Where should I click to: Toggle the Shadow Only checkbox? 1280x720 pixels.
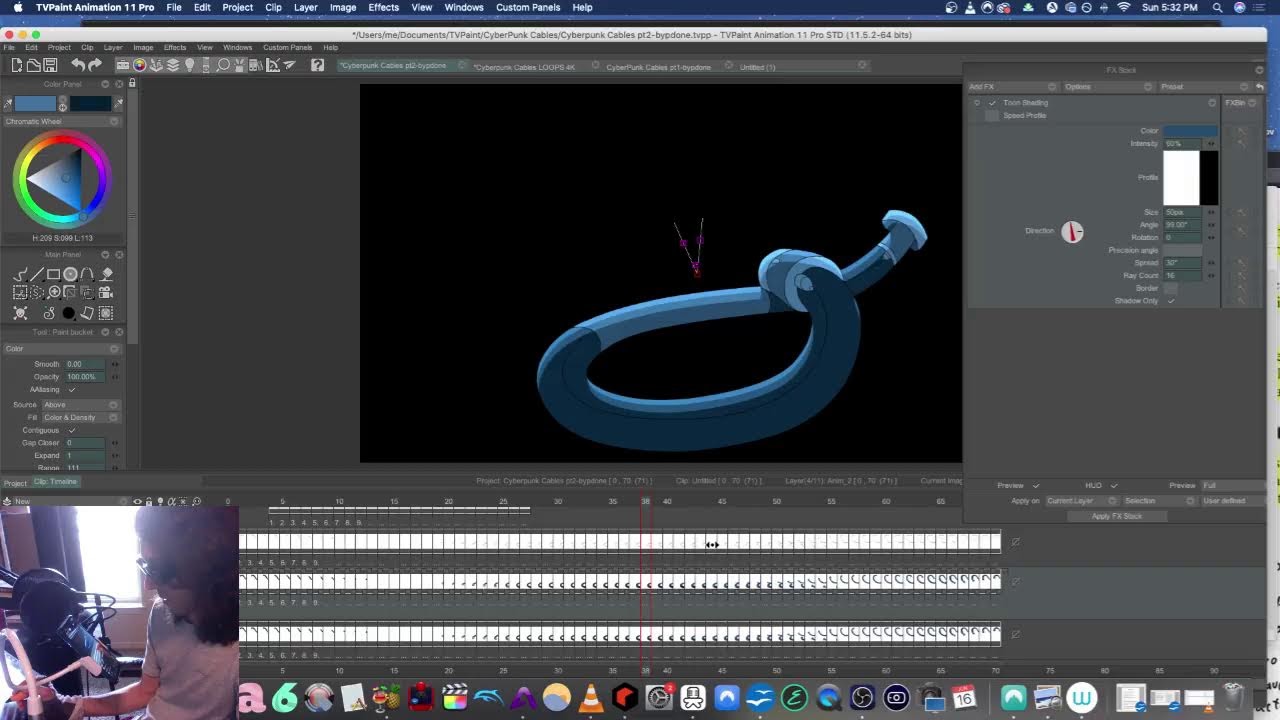[x=1171, y=301]
